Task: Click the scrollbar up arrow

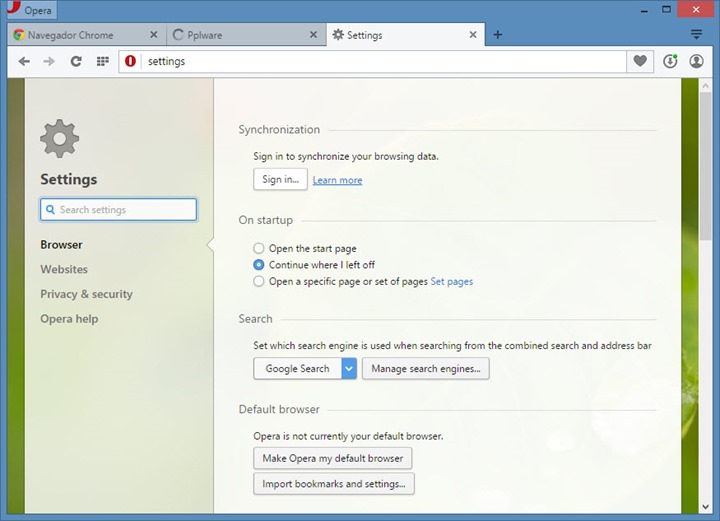Action: point(706,85)
